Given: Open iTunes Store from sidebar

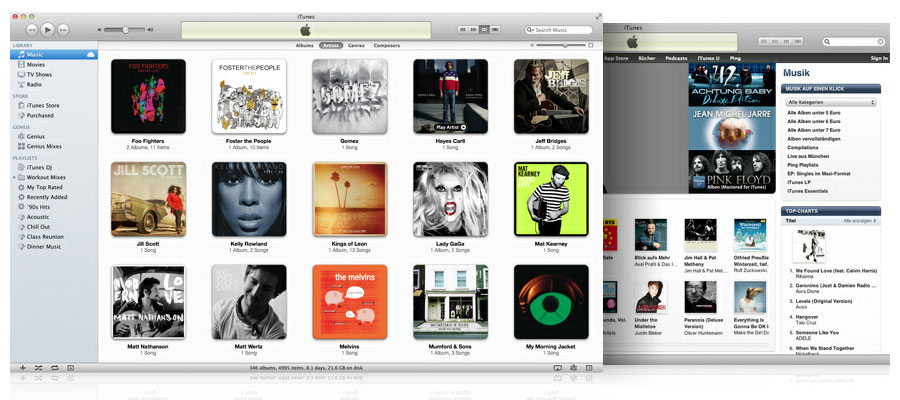Looking at the screenshot, I should [54, 106].
